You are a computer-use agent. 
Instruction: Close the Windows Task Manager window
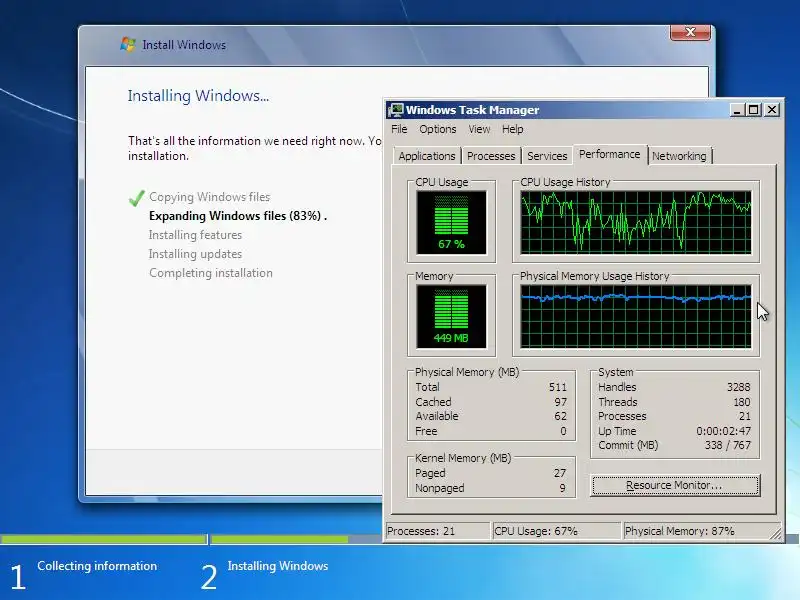pyautogui.click(x=772, y=110)
